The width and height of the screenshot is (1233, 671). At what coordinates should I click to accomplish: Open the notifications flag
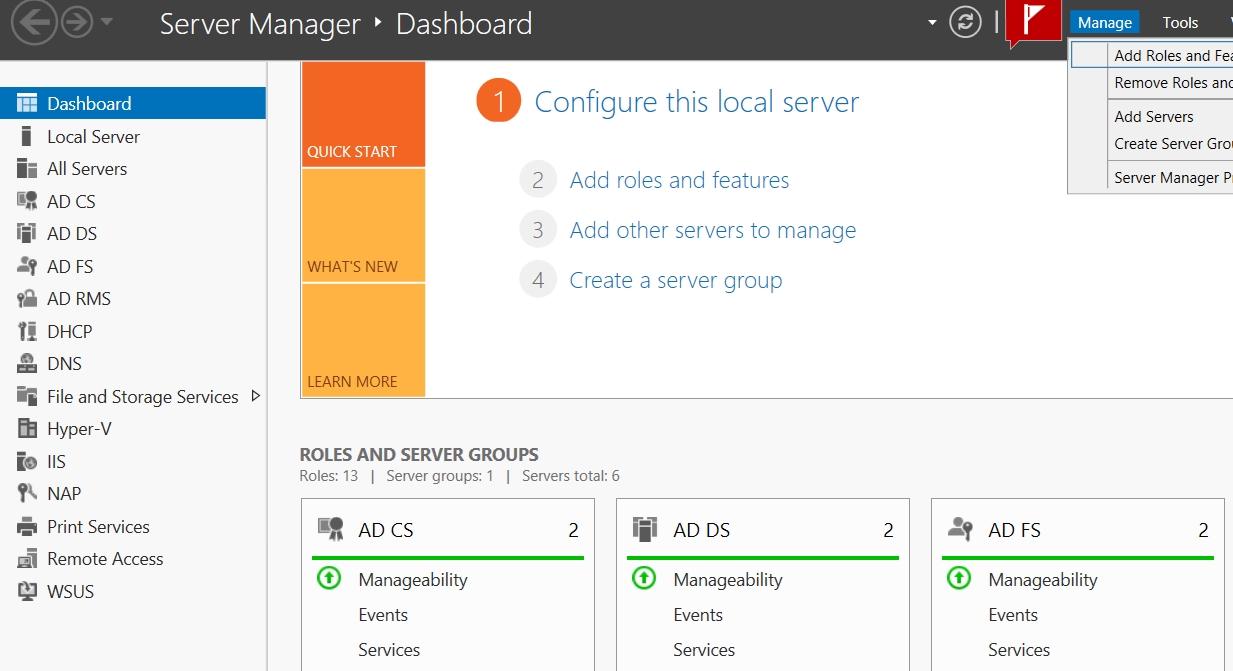click(x=1033, y=22)
